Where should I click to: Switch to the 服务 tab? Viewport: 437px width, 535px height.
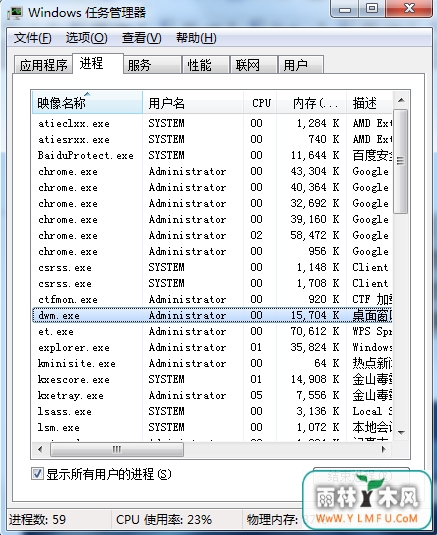click(x=152, y=64)
